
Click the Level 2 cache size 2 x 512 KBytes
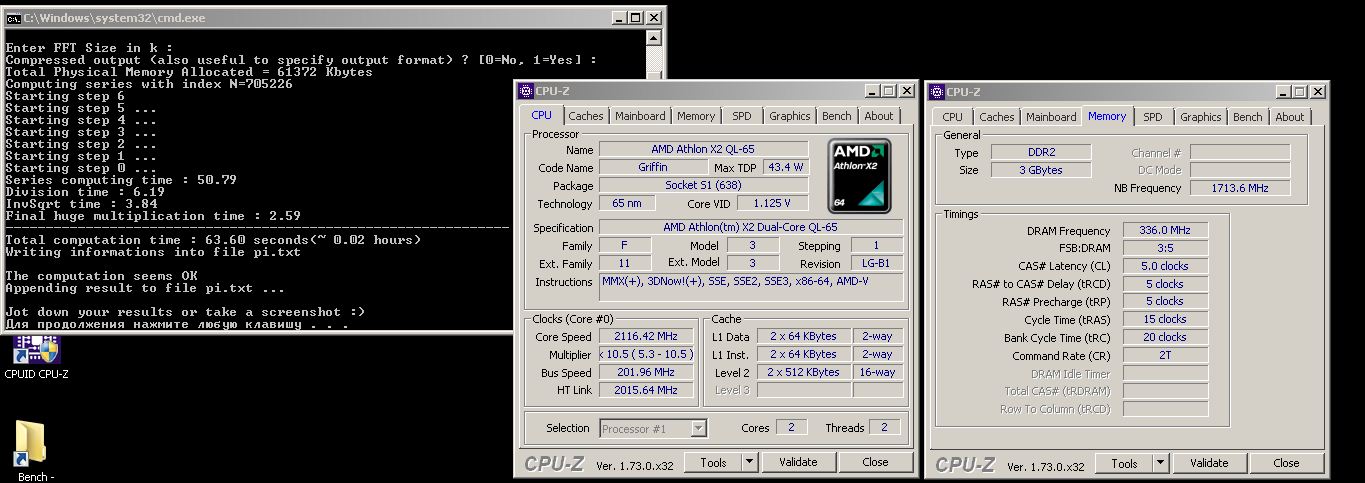[x=804, y=372]
